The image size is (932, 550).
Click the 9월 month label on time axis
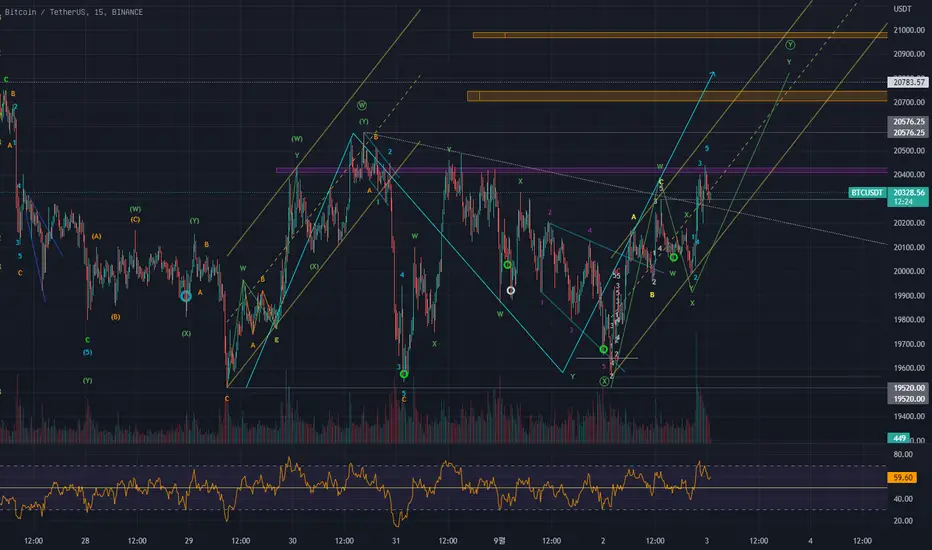(500, 540)
